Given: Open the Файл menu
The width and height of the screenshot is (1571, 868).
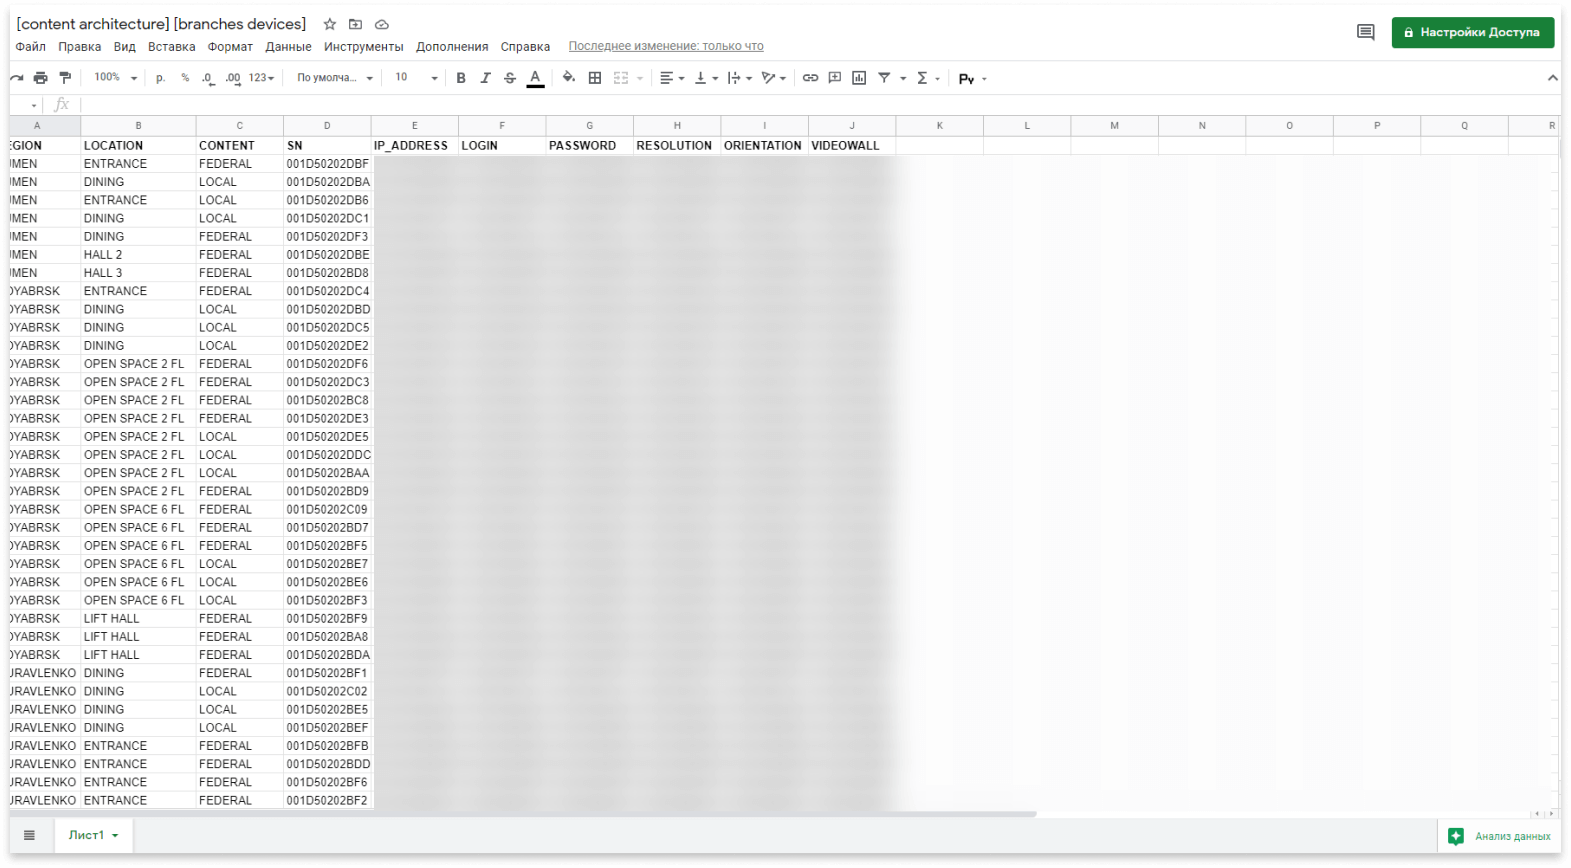Looking at the screenshot, I should click(x=31, y=47).
